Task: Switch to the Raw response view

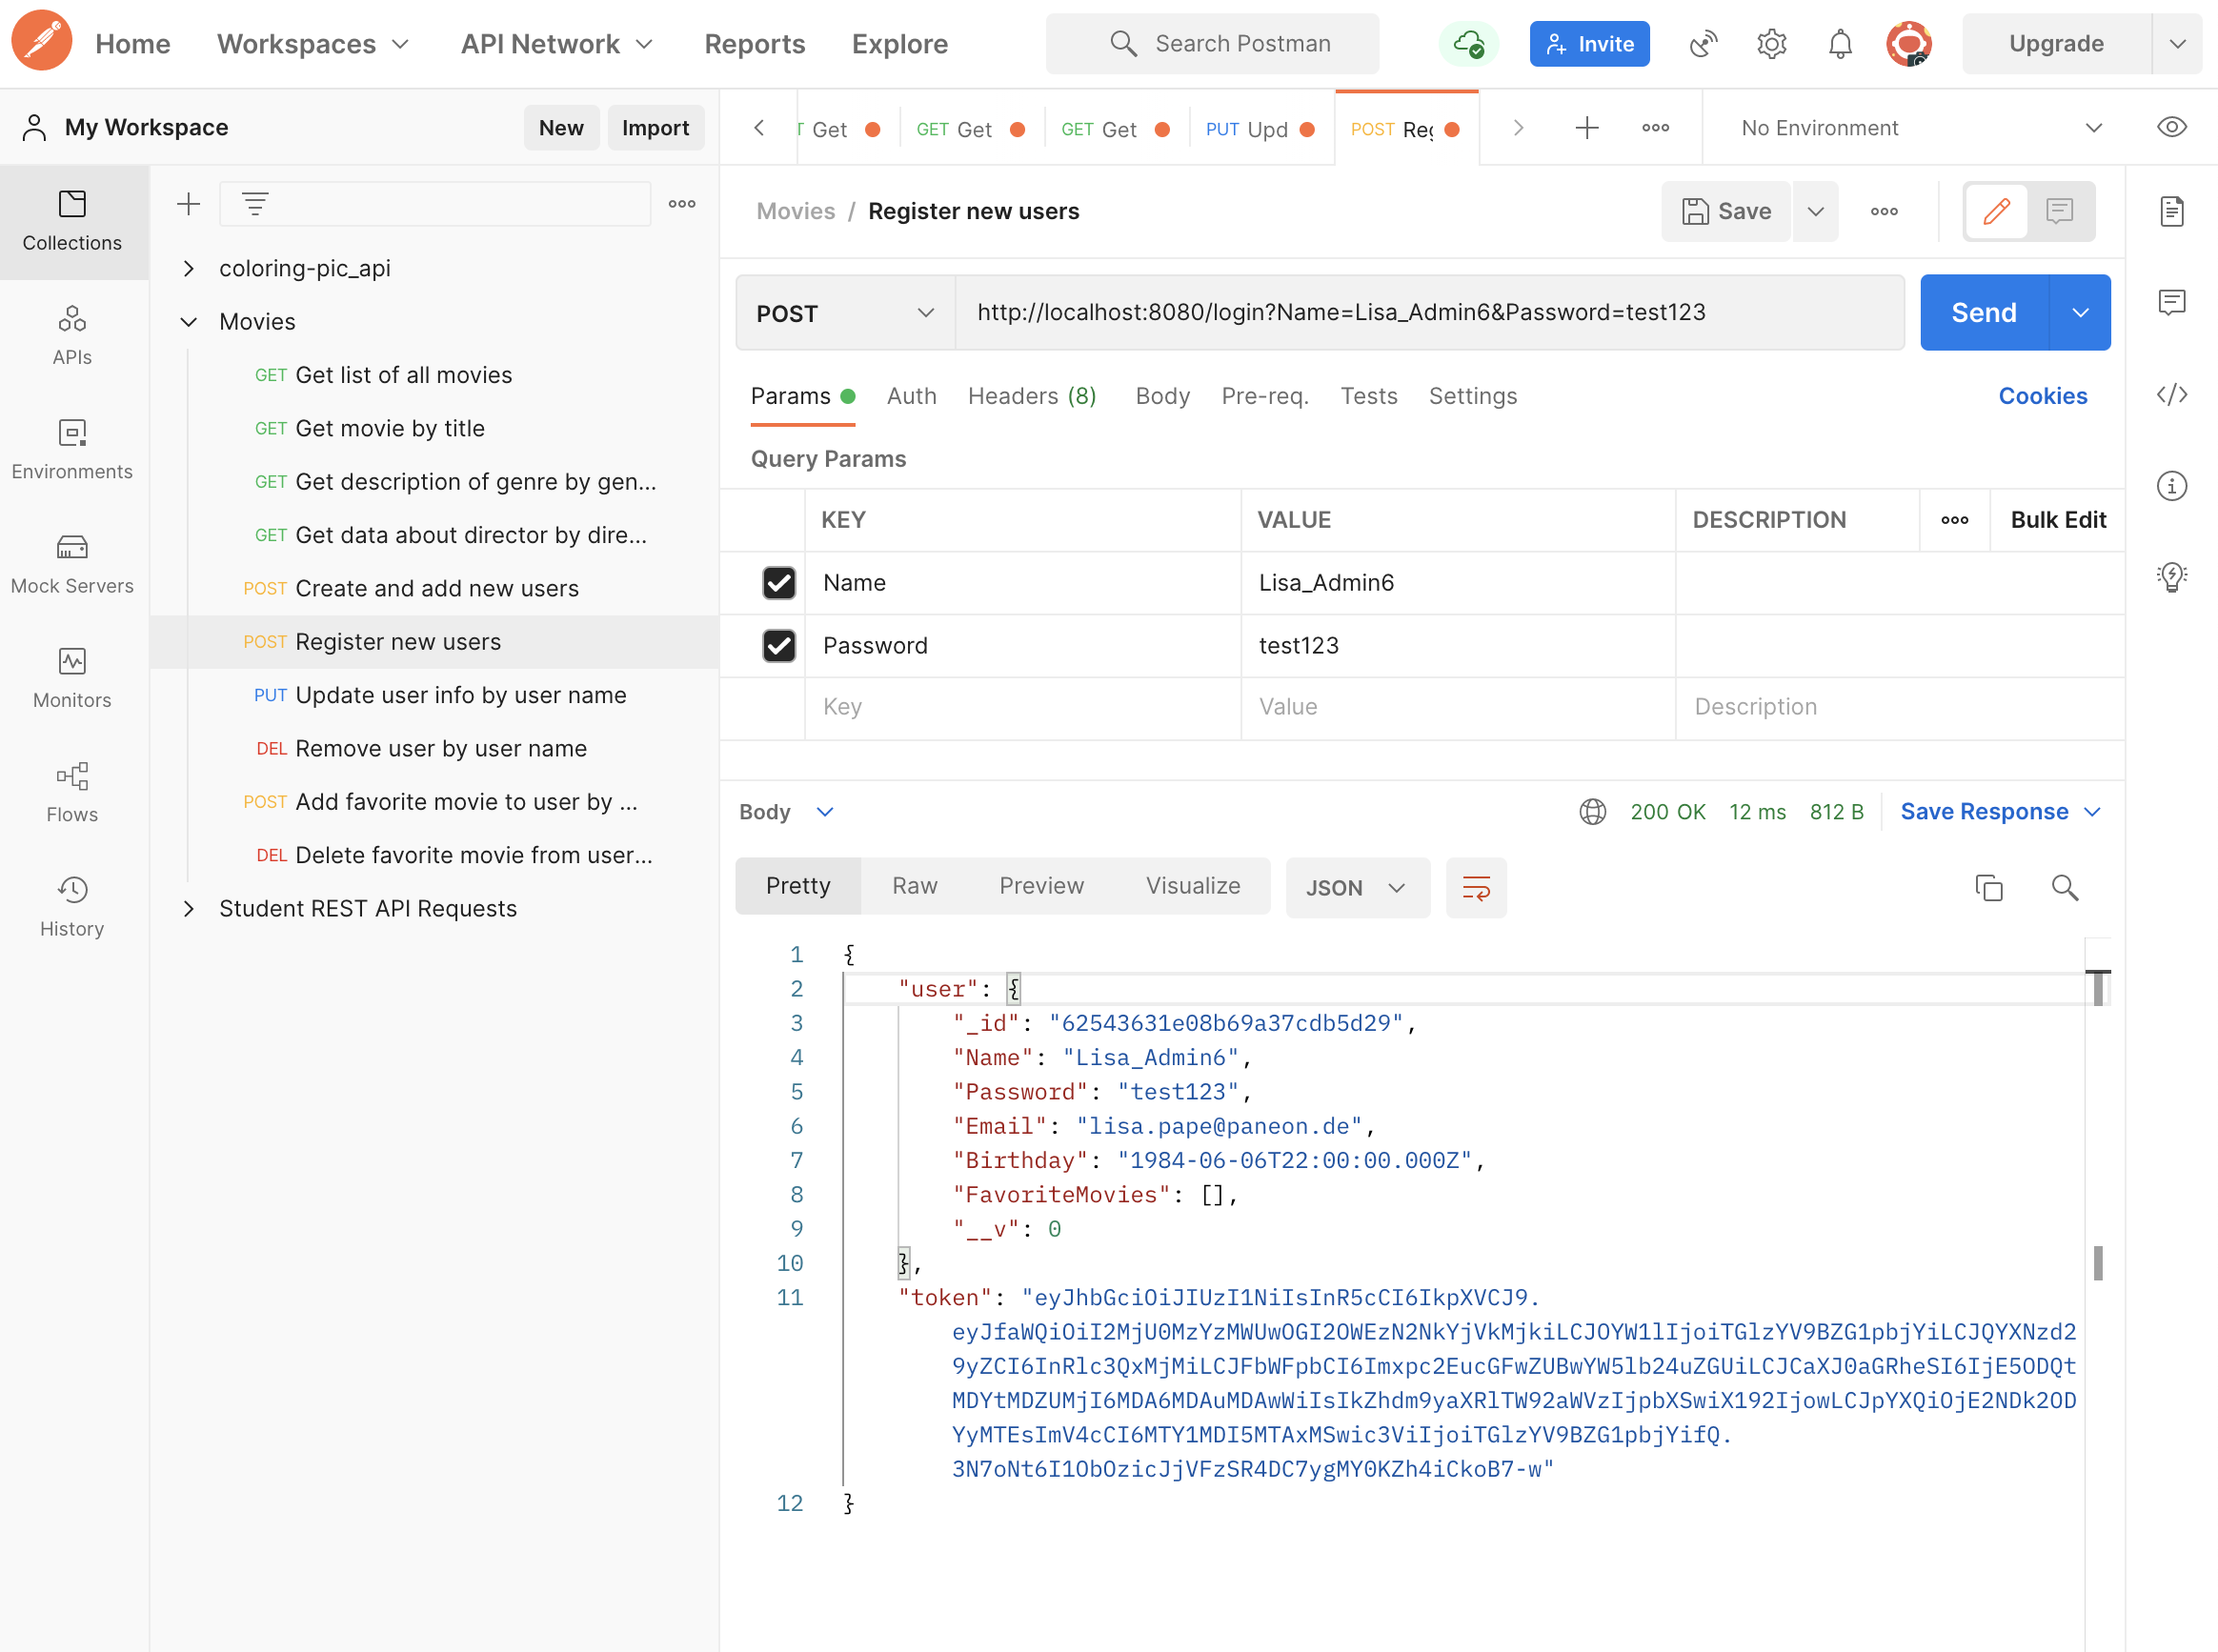Action: [914, 886]
